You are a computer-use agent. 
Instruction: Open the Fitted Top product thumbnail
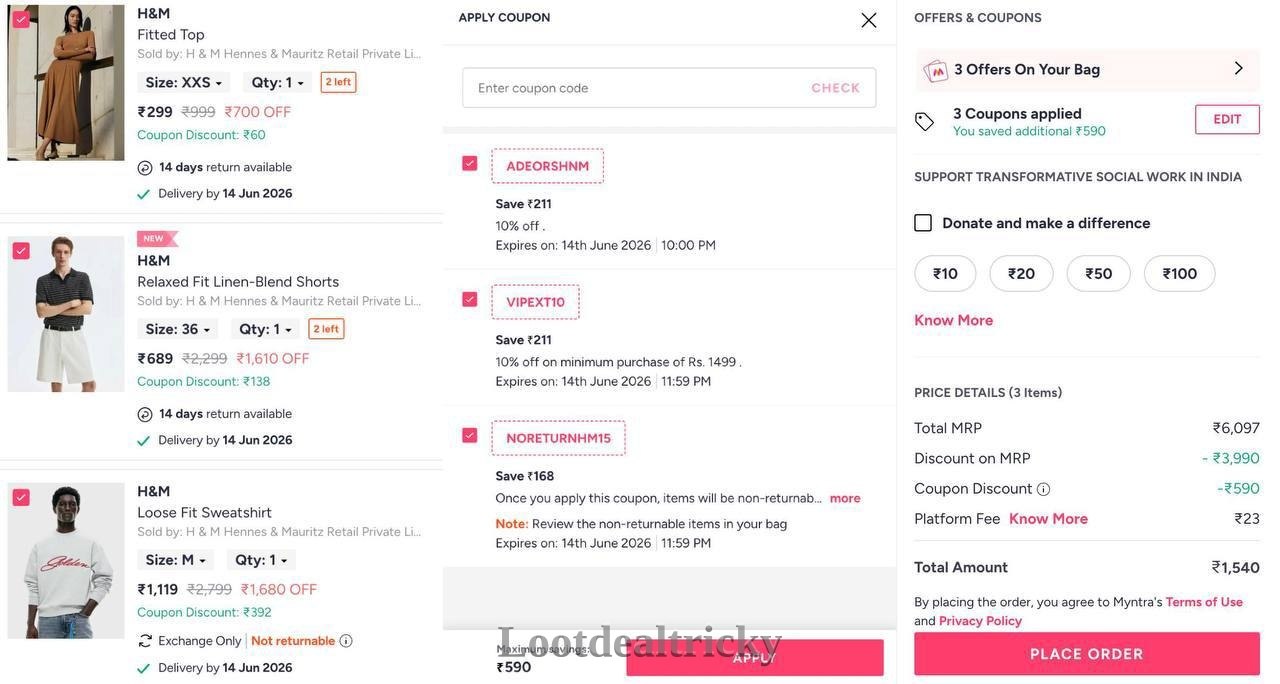coord(66,83)
